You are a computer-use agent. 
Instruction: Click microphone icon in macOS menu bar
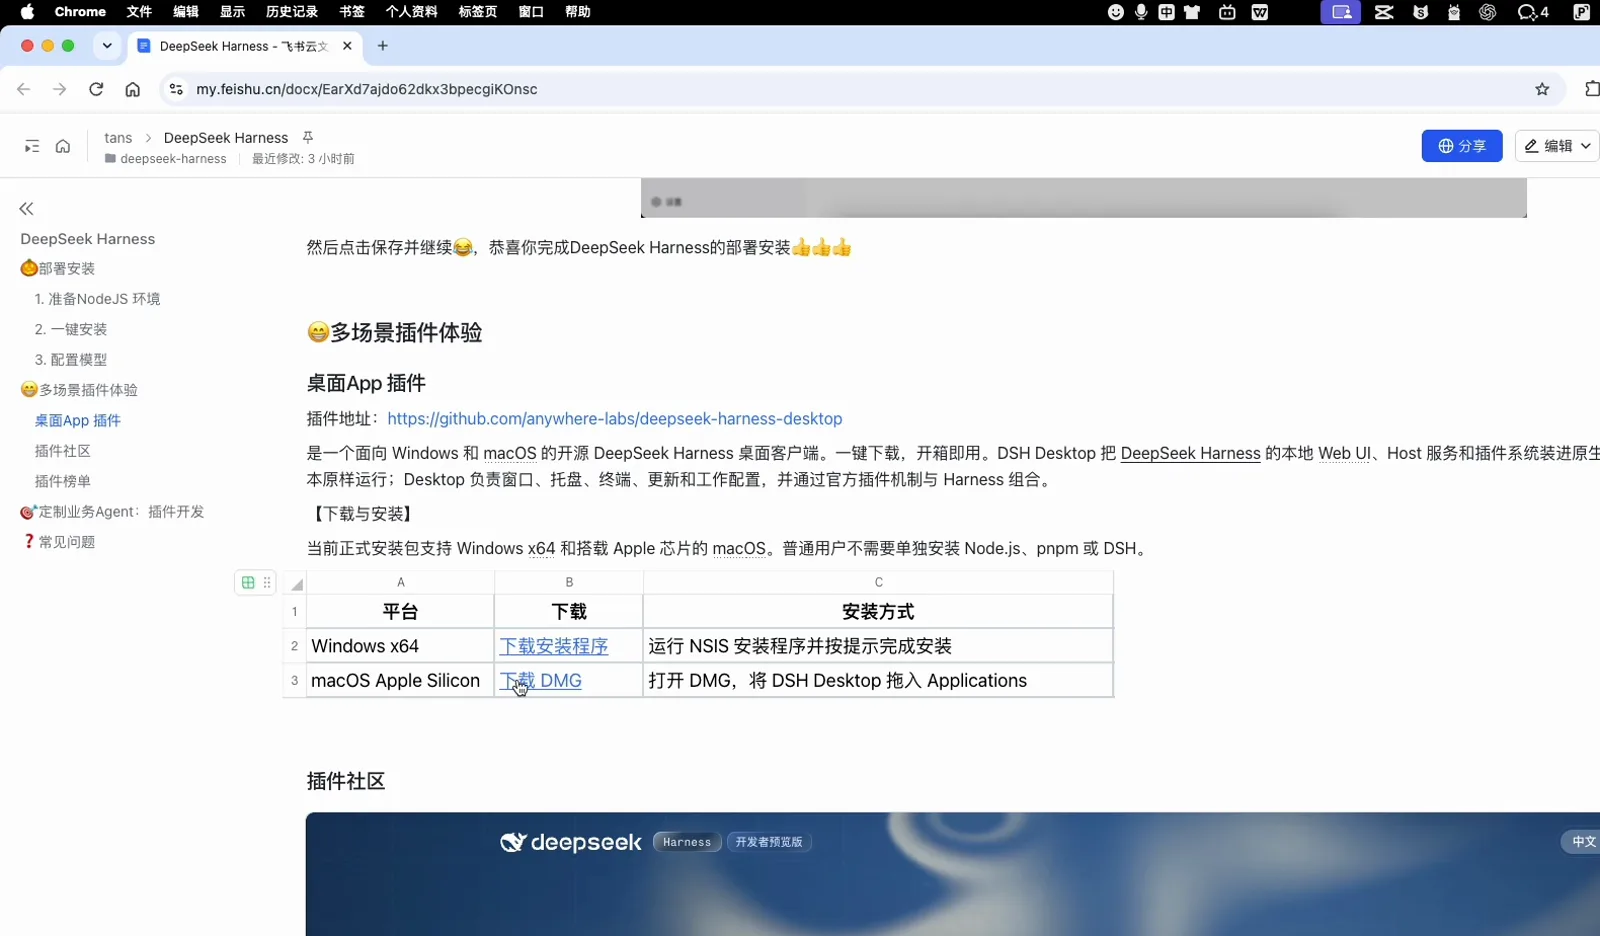point(1141,12)
